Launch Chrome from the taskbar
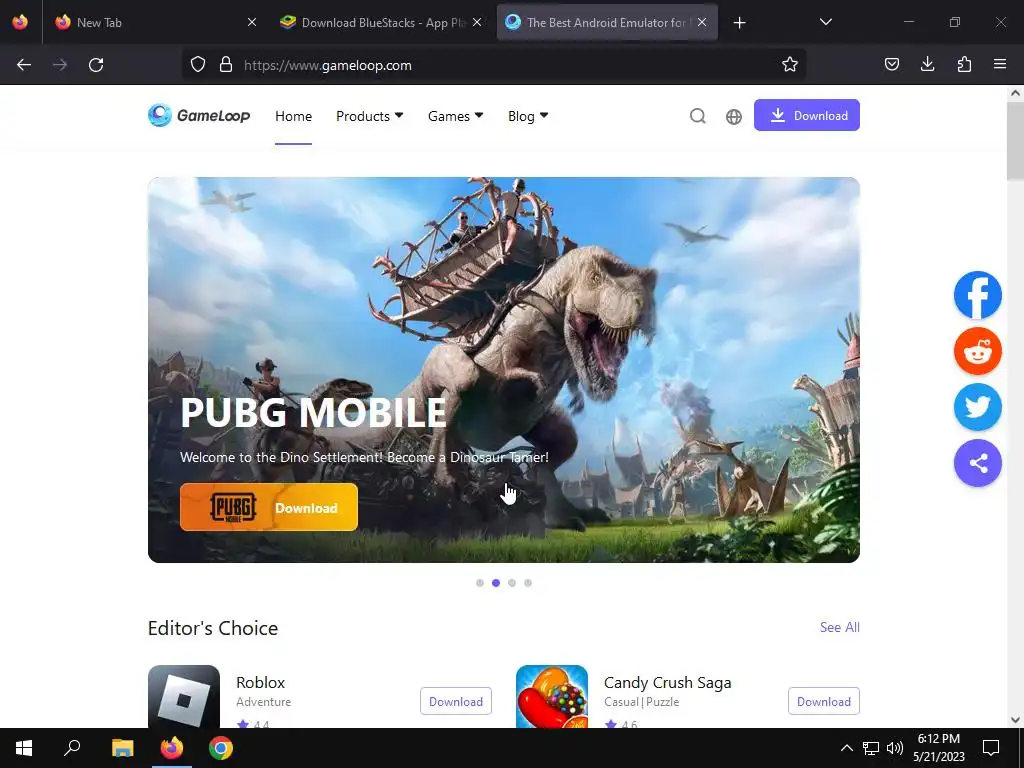 point(221,748)
